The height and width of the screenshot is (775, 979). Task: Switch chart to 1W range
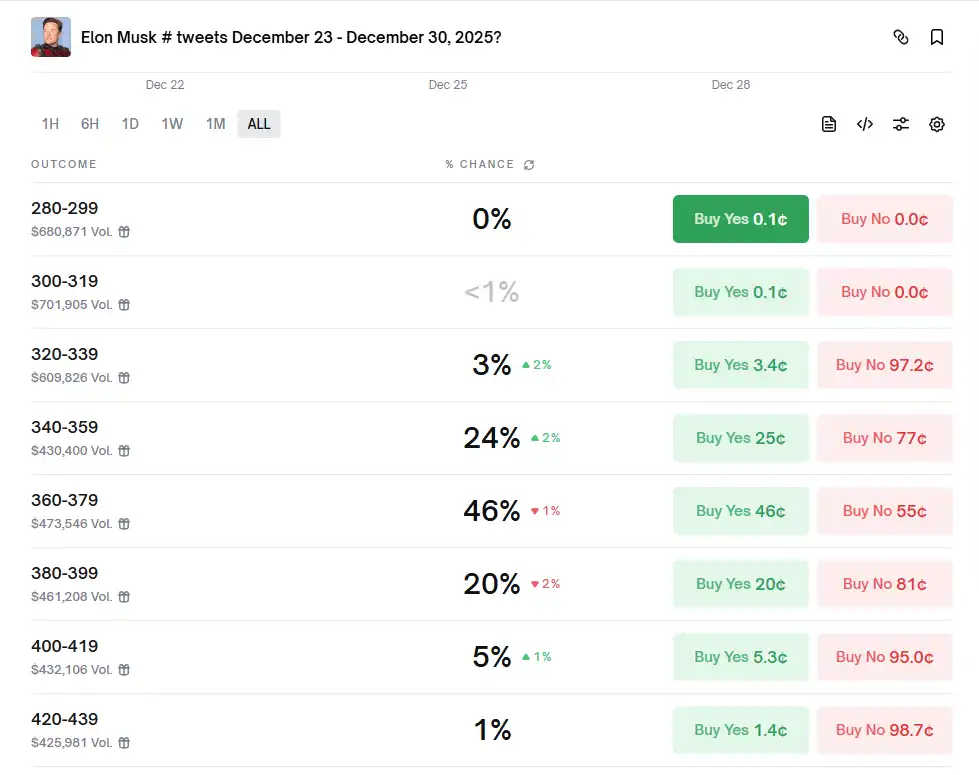172,124
